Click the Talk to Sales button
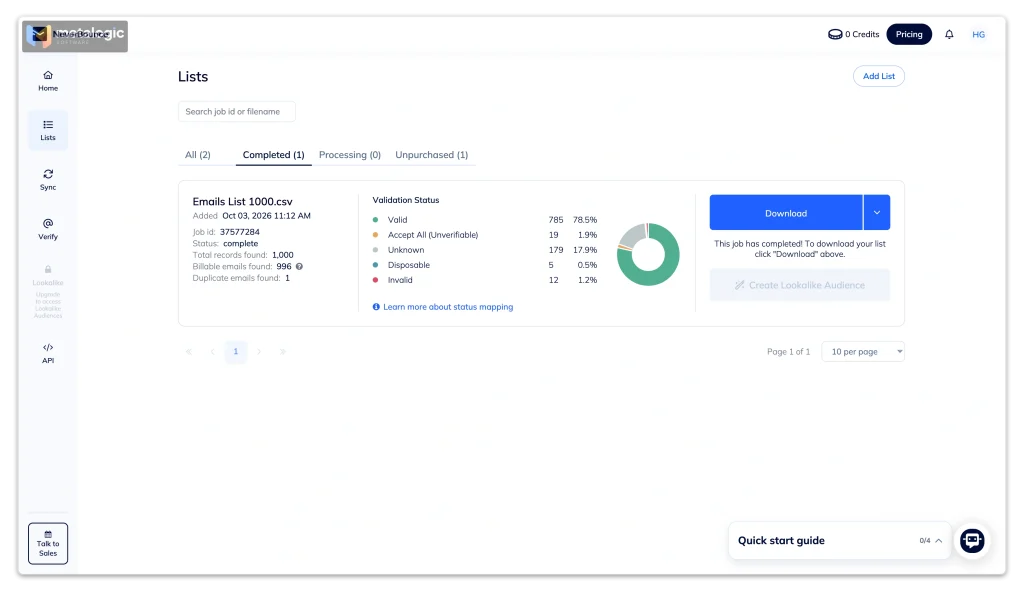1024x594 pixels. point(48,543)
